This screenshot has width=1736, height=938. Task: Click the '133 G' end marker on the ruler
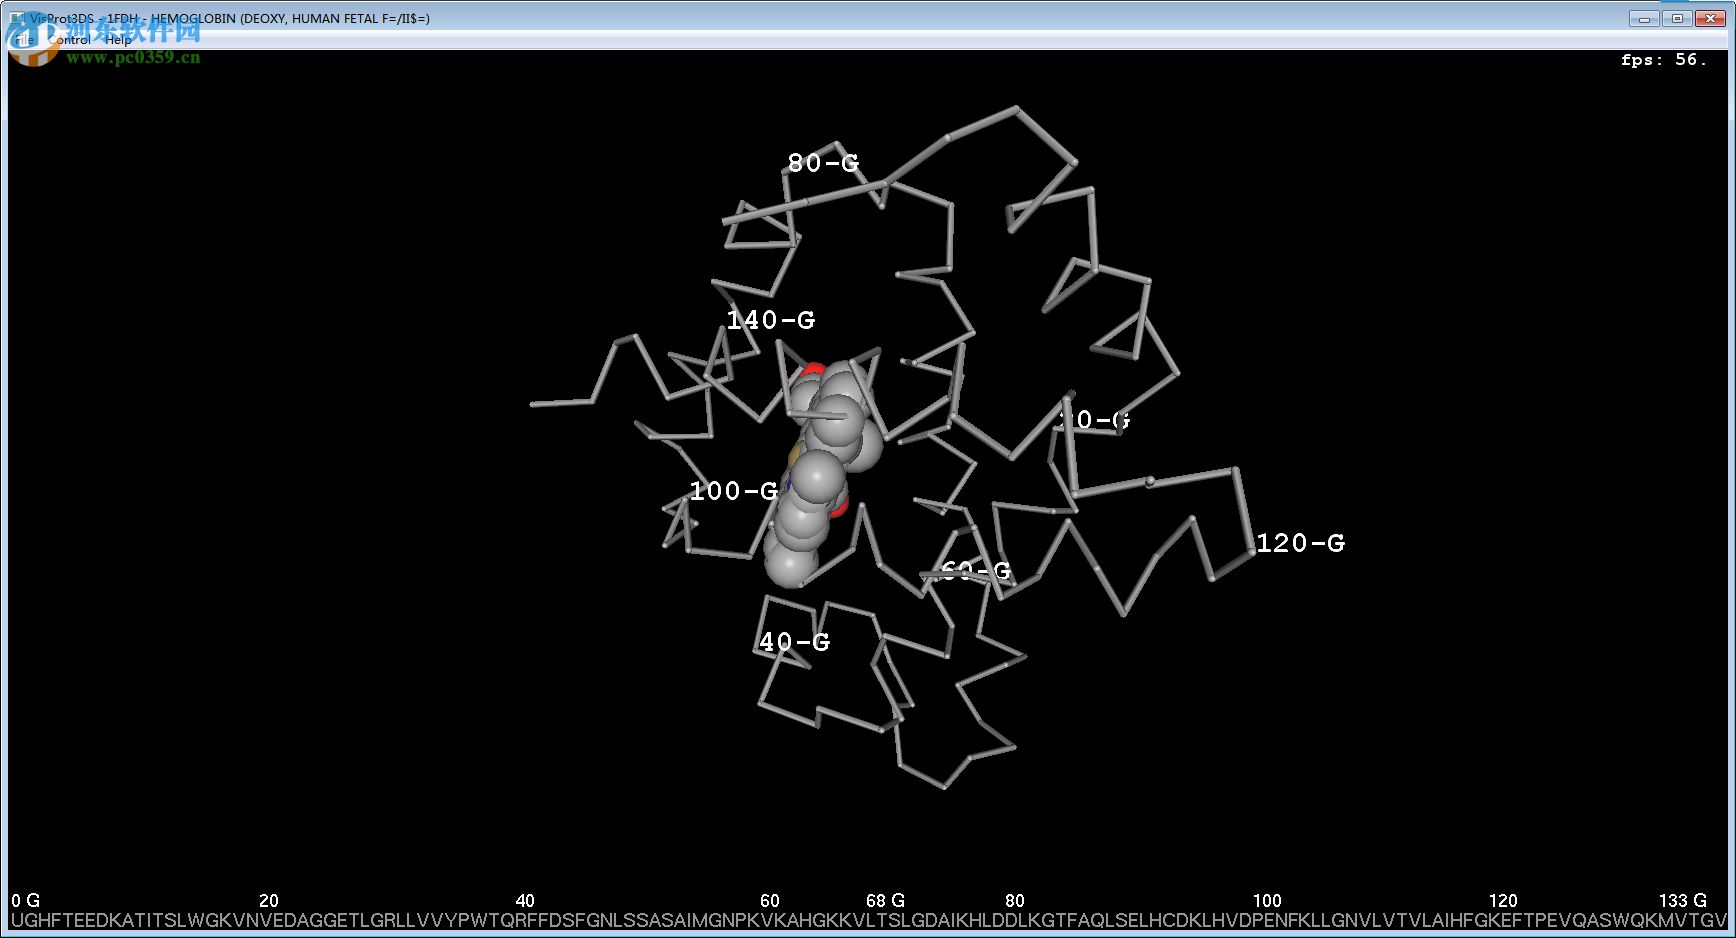[x=1683, y=901]
